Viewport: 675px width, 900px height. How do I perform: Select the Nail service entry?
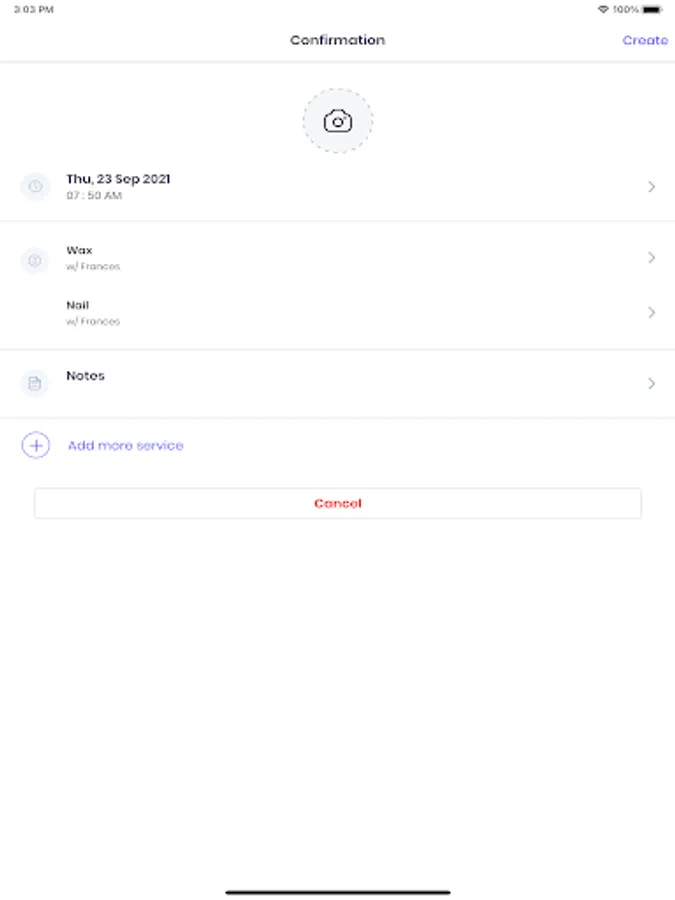(78, 306)
